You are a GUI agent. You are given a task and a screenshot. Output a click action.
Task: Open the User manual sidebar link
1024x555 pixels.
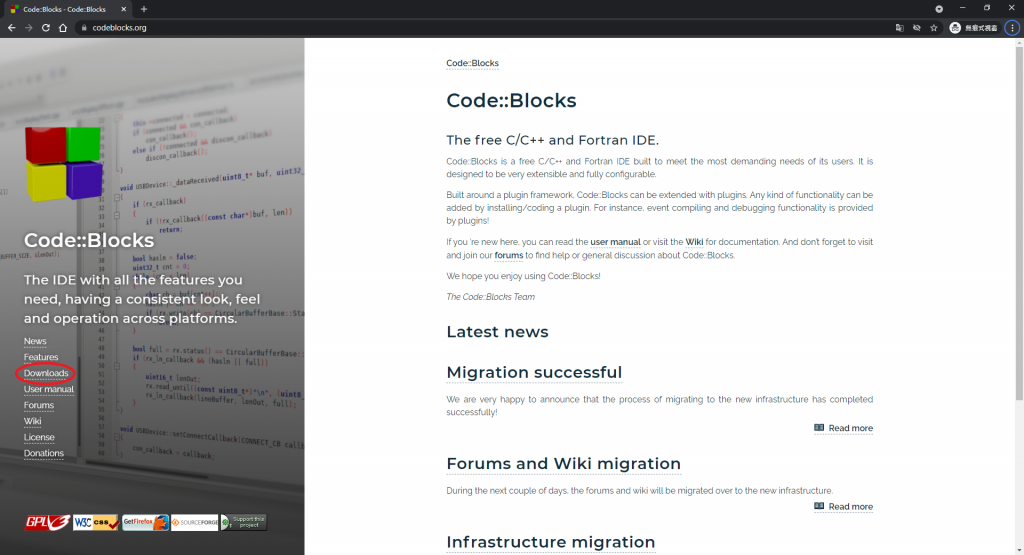[x=49, y=389]
